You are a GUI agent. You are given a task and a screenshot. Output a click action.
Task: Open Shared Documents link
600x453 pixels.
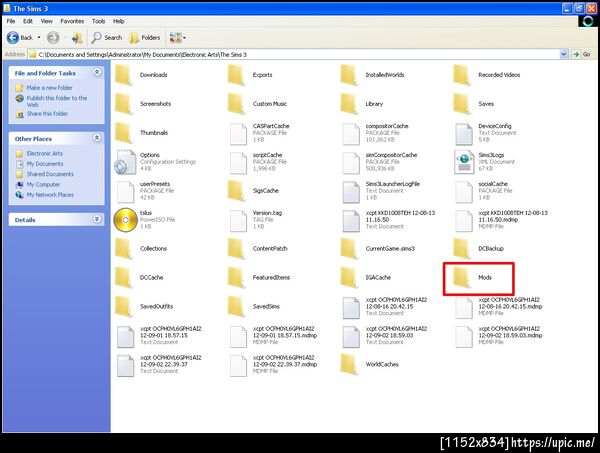pos(45,174)
